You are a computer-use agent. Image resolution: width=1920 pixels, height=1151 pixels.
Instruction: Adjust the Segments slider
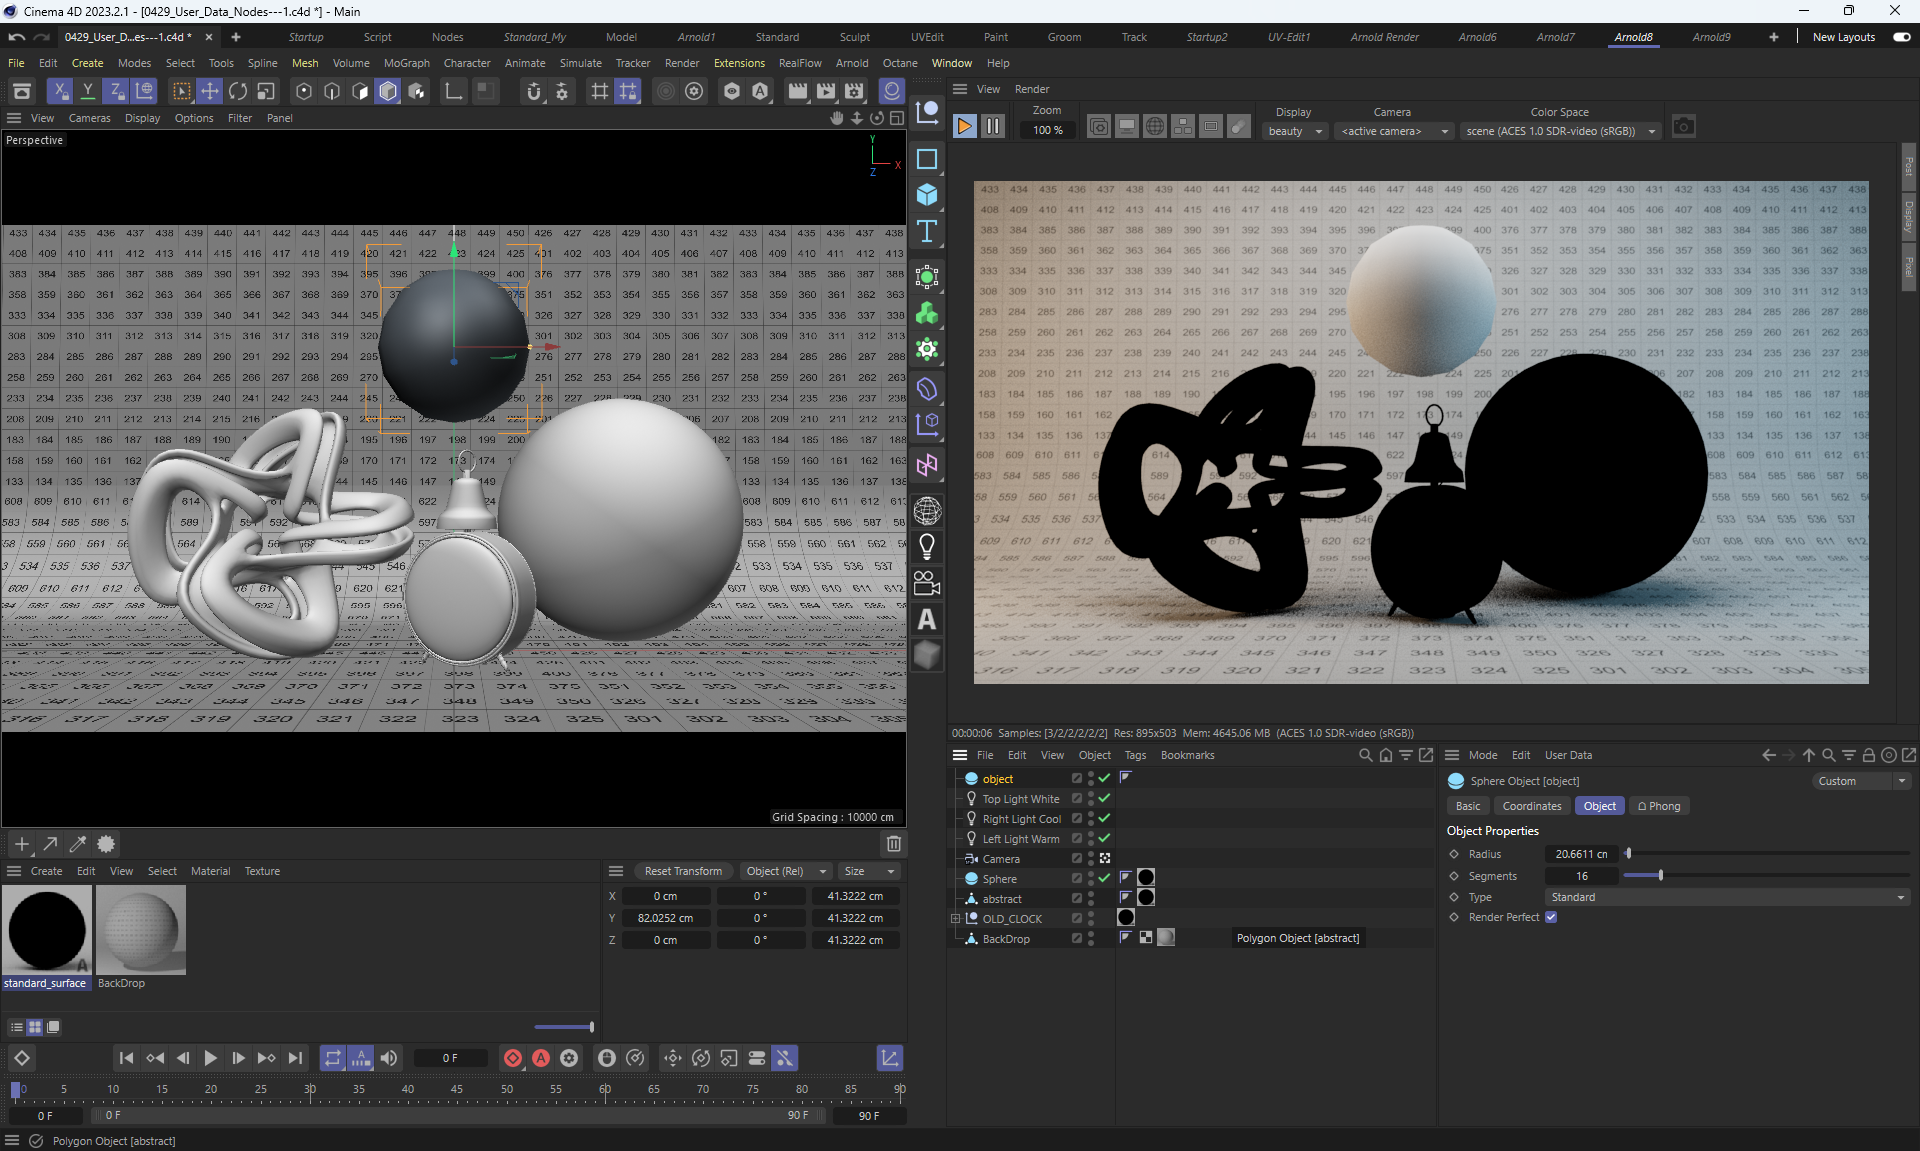(1660, 876)
